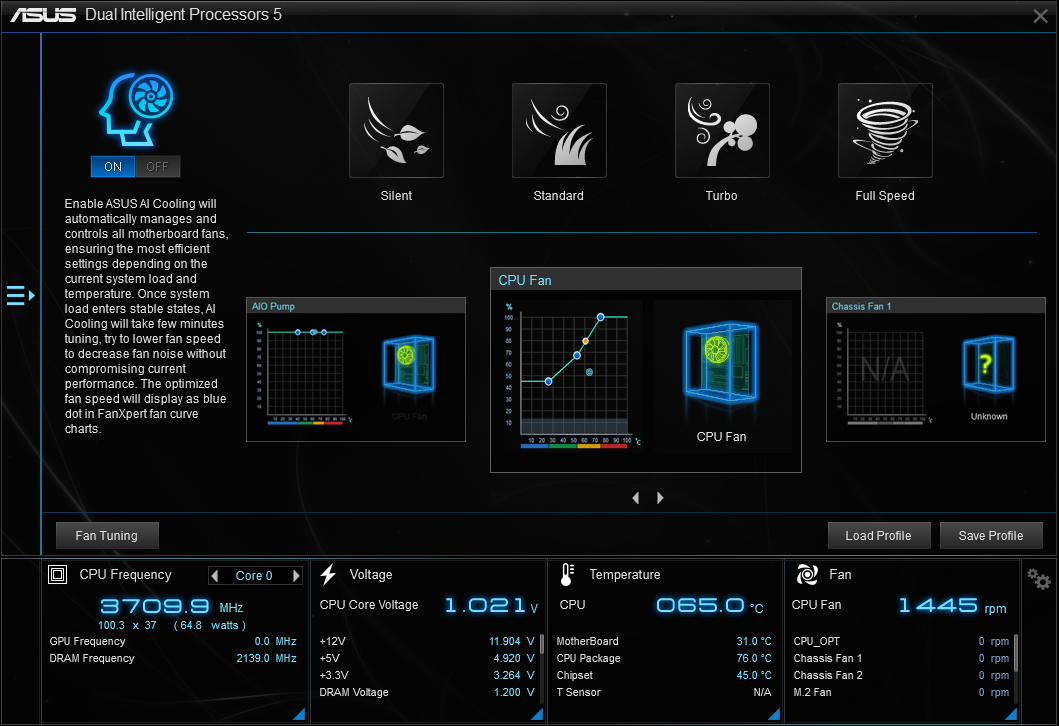
Task: Expand the Temperature panel corner arrow
Action: (x=774, y=714)
